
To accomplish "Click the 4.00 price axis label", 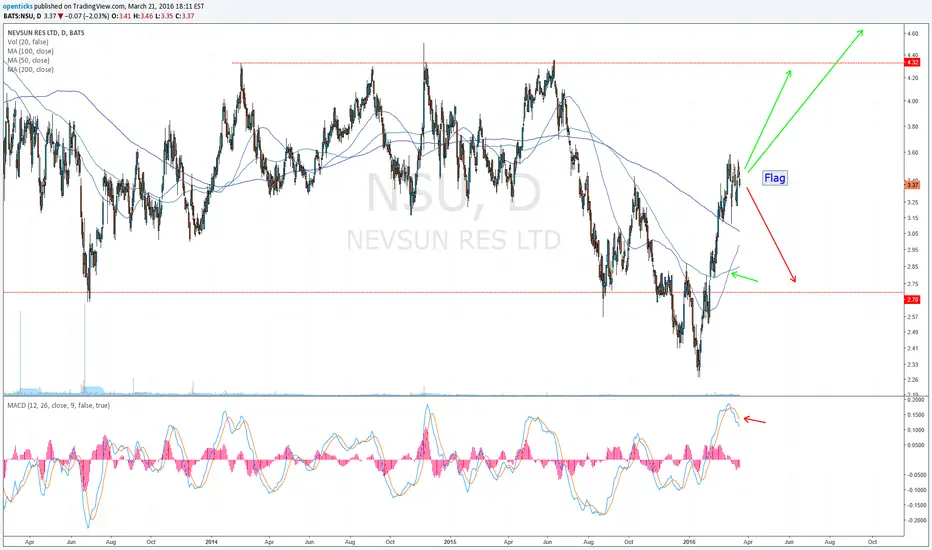I will (912, 101).
